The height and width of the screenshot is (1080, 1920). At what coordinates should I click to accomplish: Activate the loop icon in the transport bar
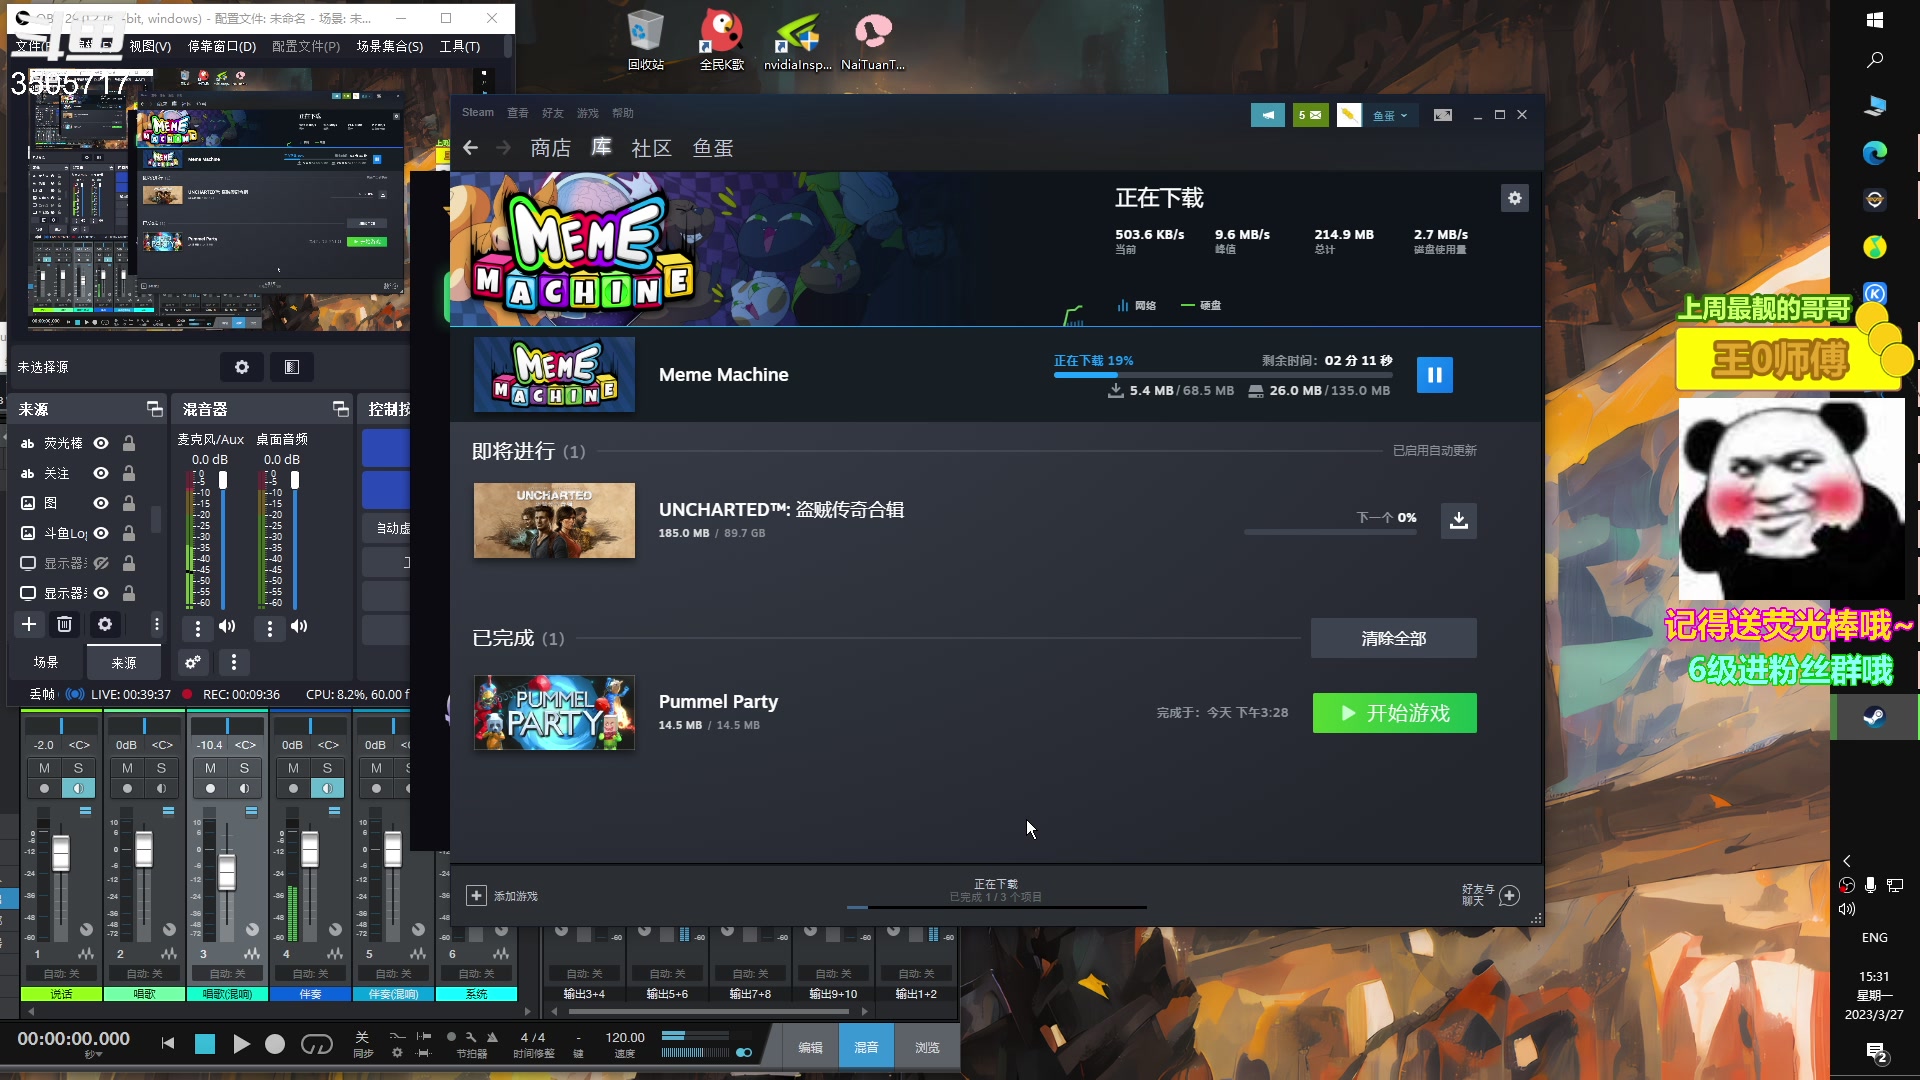(318, 1043)
